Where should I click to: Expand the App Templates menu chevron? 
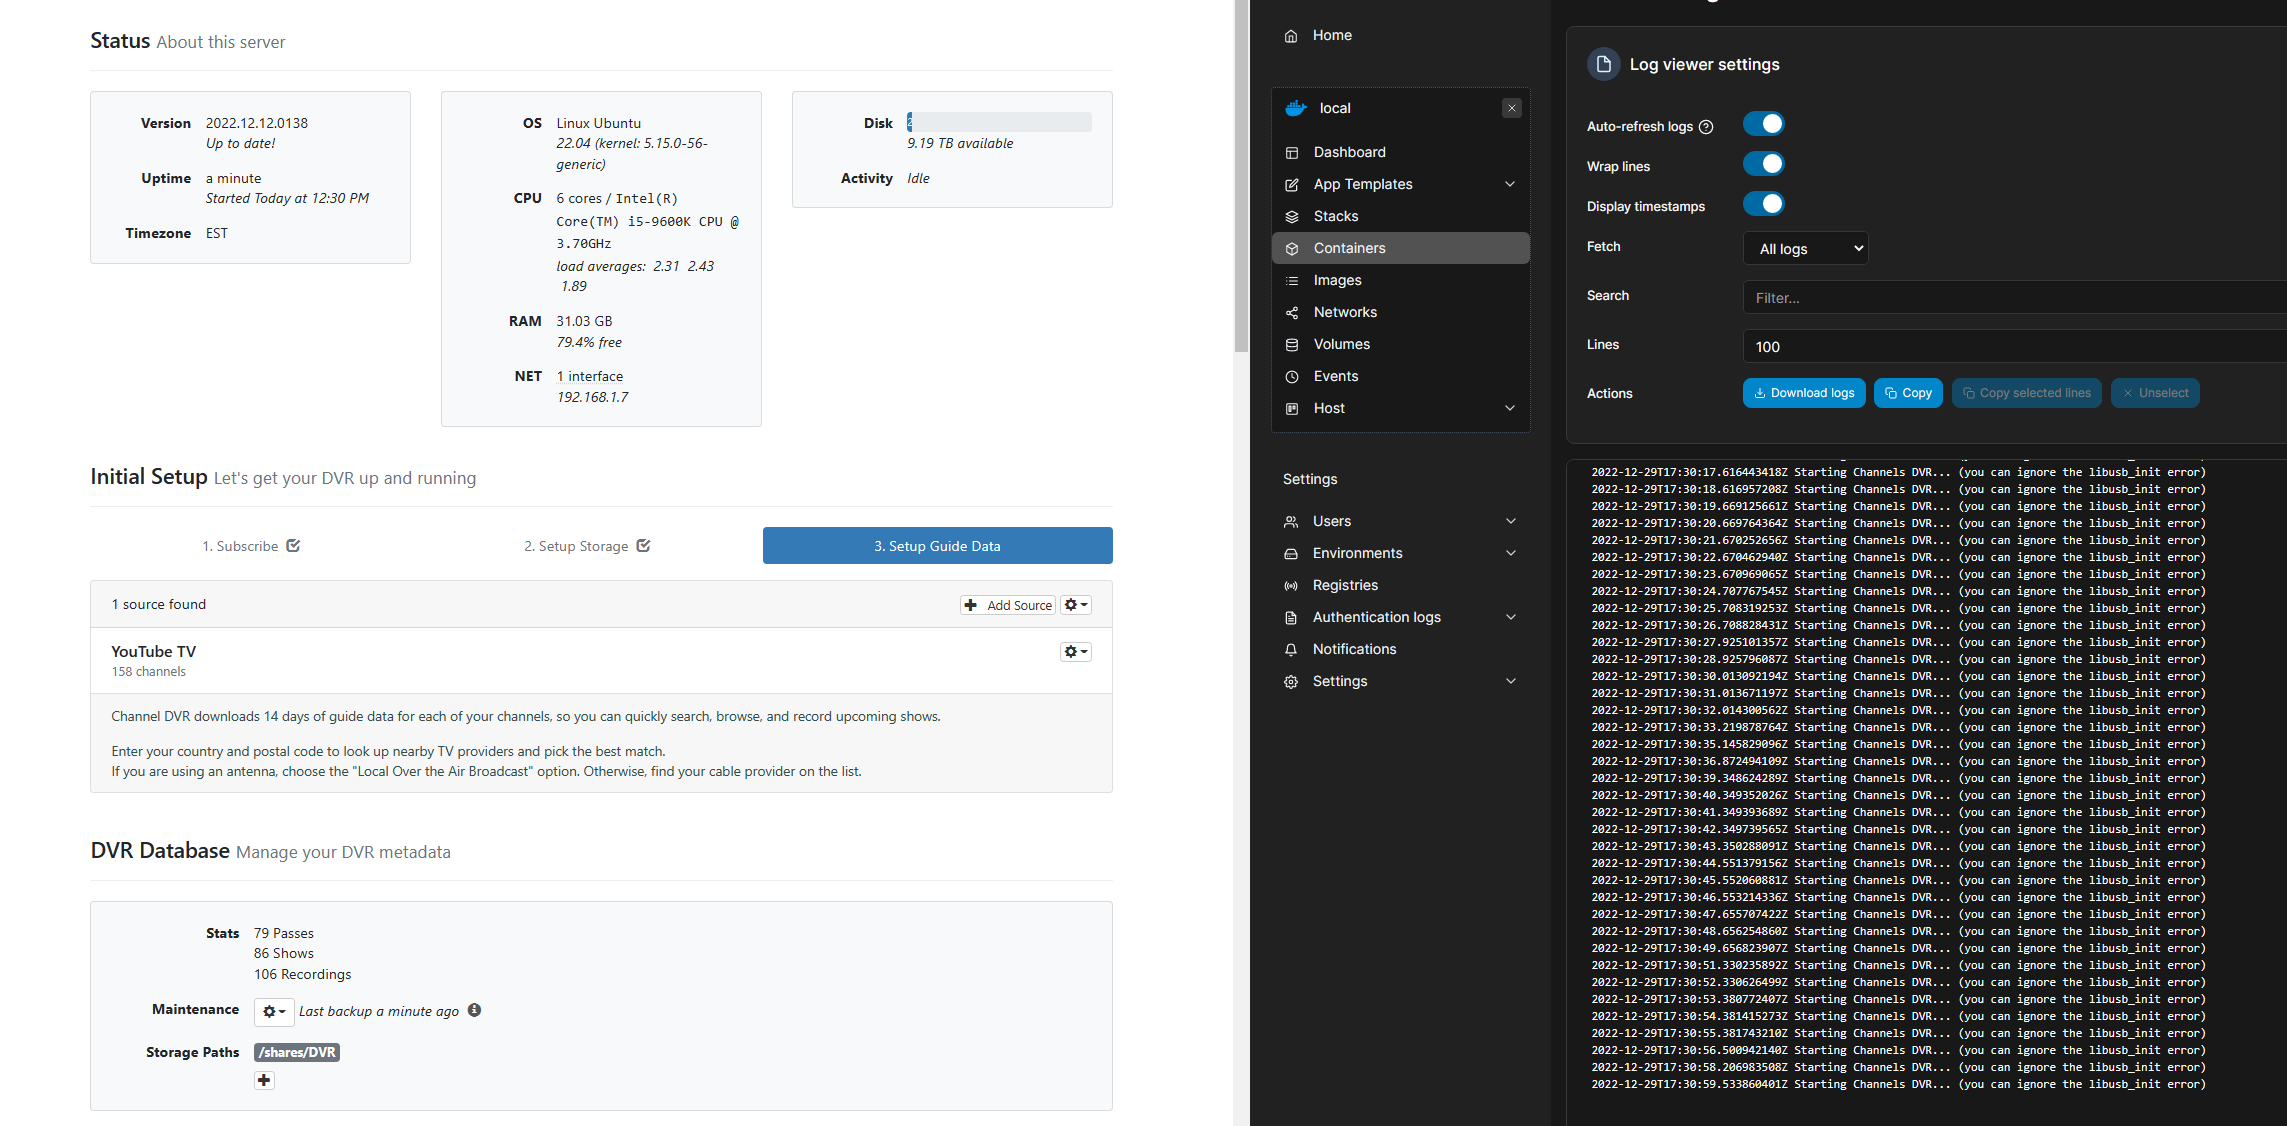(1510, 184)
